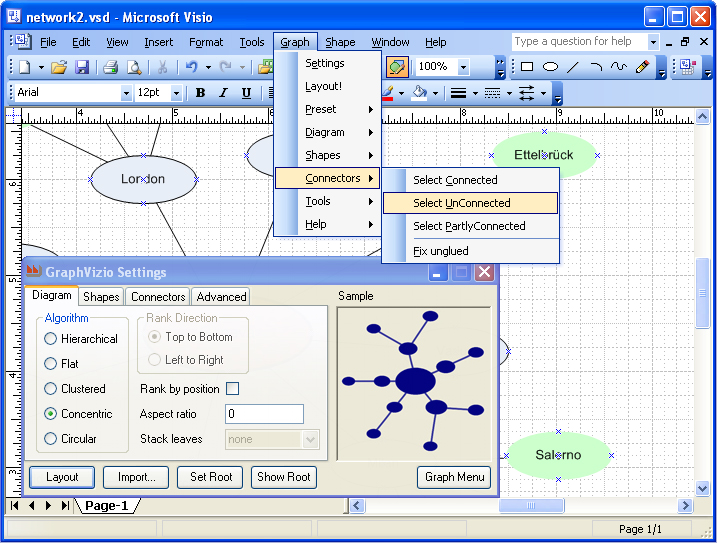This screenshot has width=717, height=543.
Task: Select the Rectangle drawing tool
Action: click(527, 67)
